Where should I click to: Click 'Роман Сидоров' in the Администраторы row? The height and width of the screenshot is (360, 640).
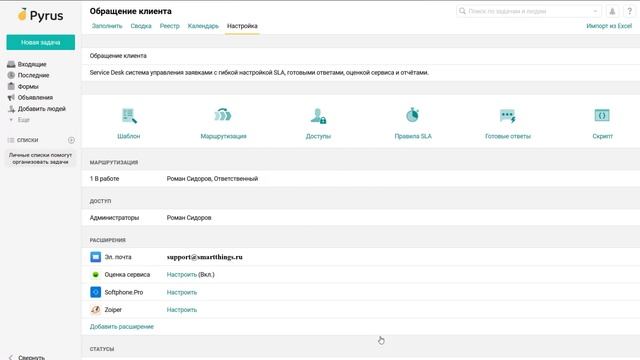point(189,218)
